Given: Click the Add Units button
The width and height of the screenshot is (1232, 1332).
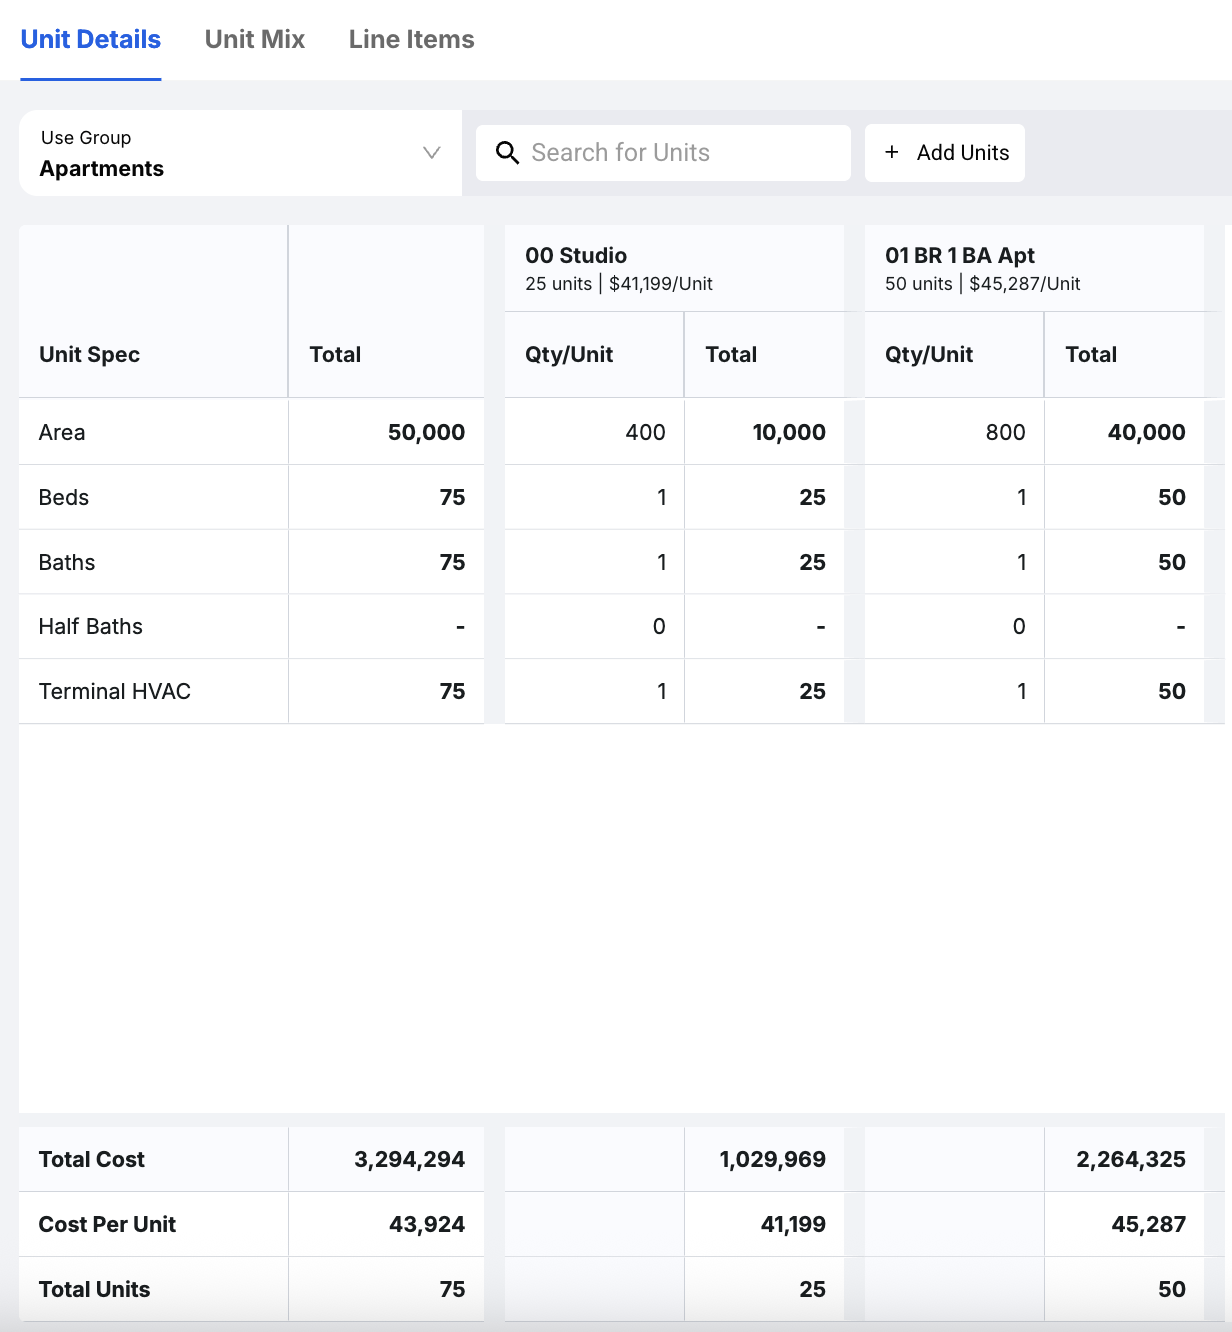Looking at the screenshot, I should (x=945, y=153).
